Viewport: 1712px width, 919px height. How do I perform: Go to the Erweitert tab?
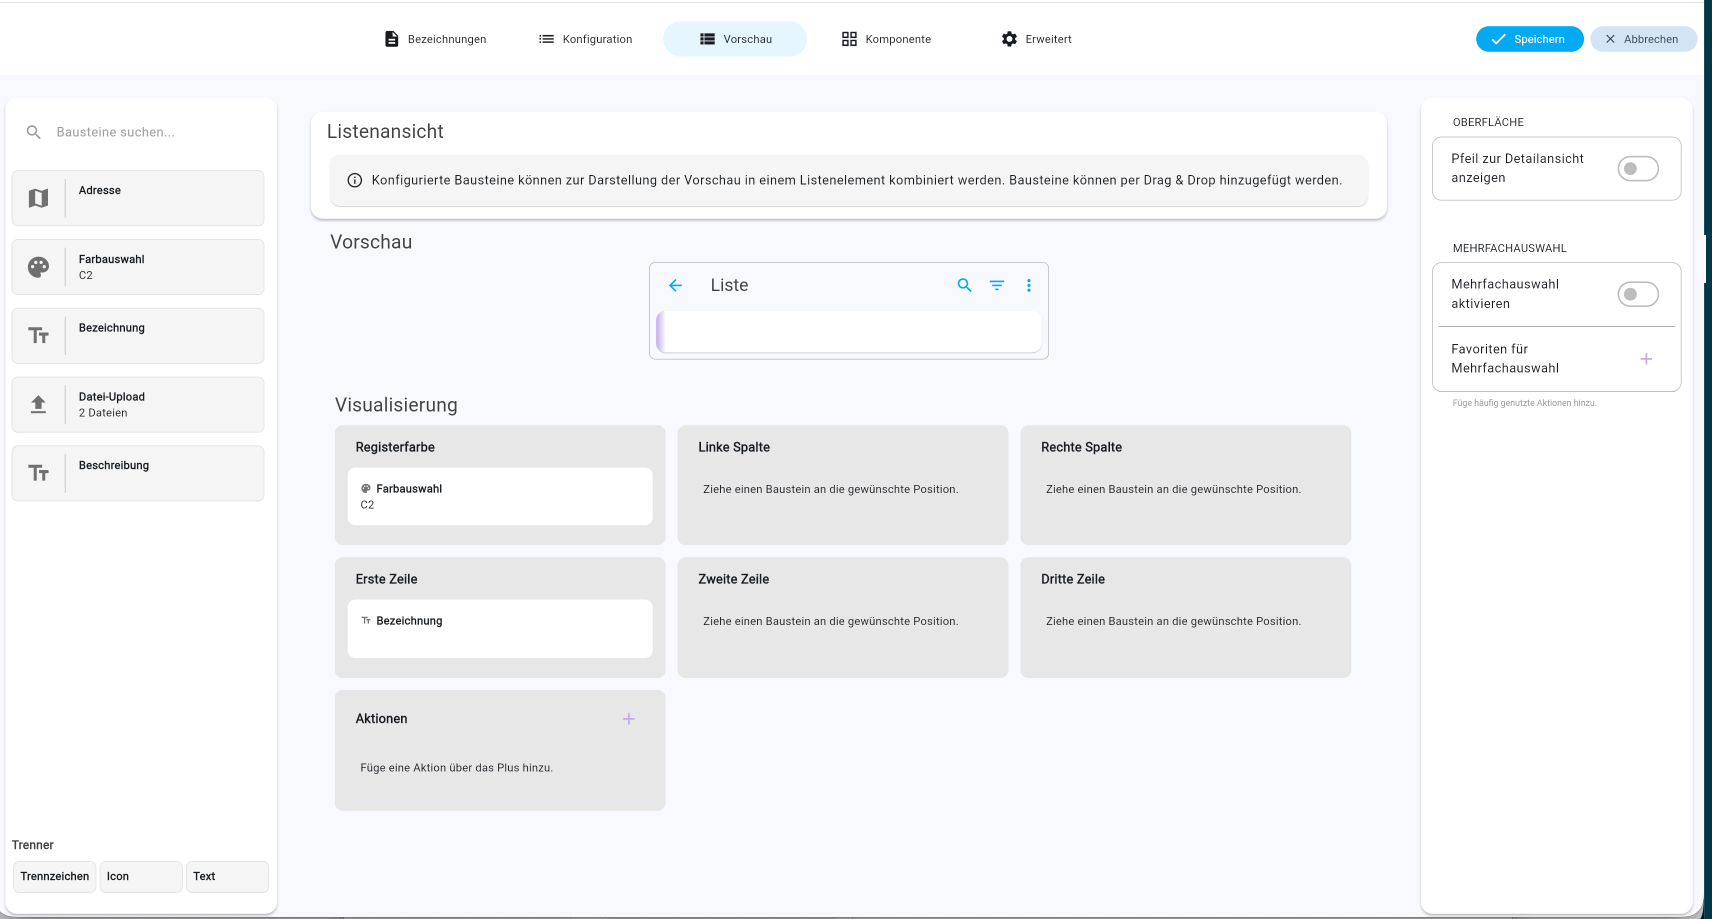coord(1036,39)
